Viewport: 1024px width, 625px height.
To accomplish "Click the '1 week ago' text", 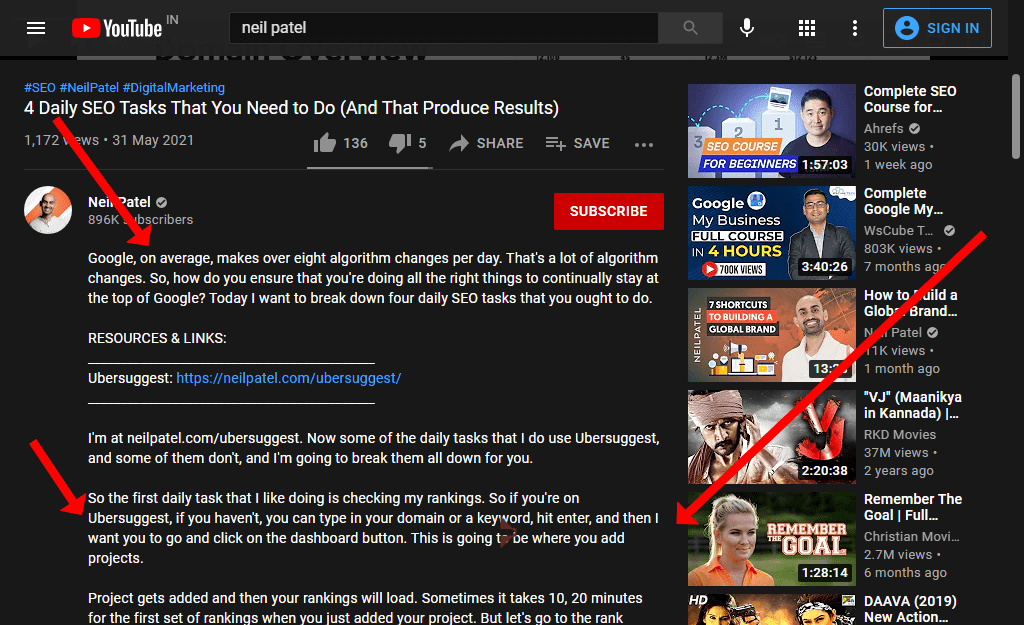I will [x=898, y=165].
